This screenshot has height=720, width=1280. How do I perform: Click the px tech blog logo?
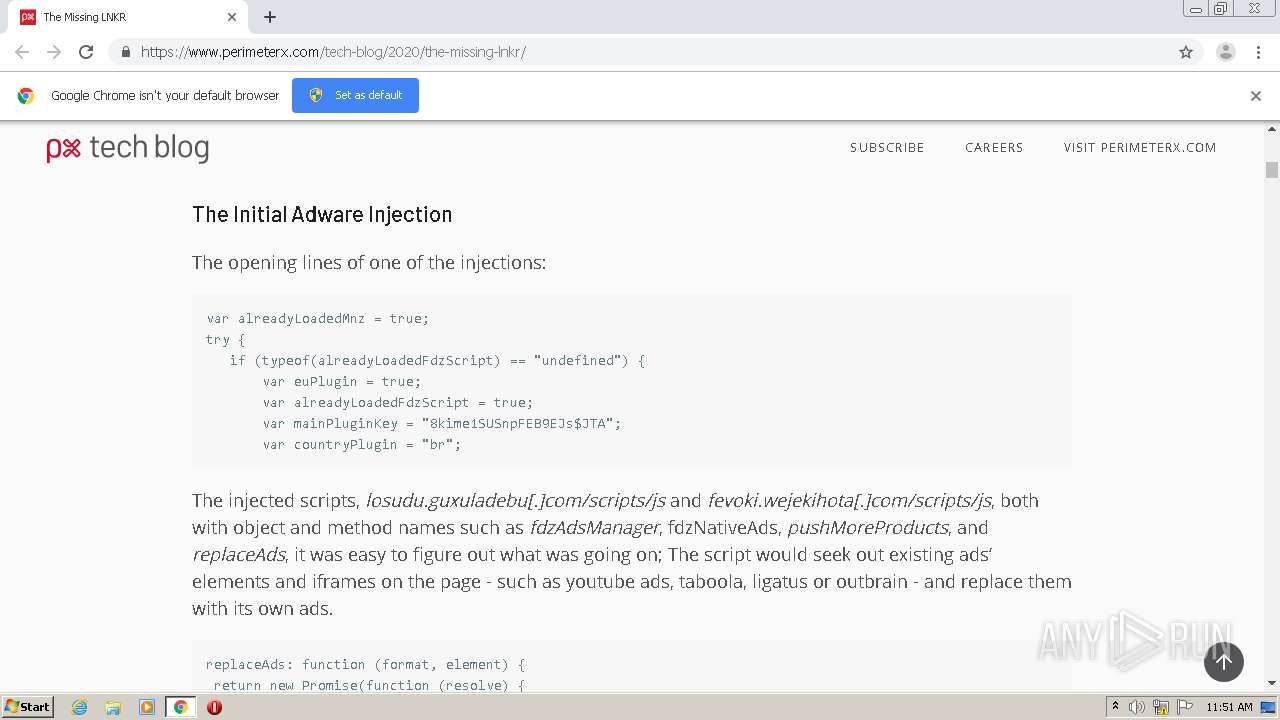point(128,148)
